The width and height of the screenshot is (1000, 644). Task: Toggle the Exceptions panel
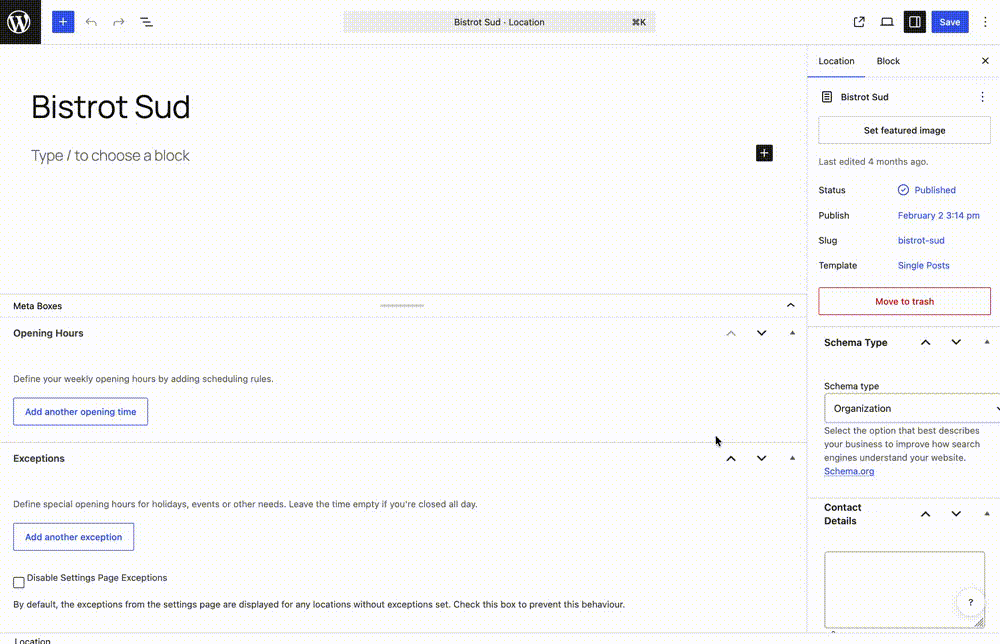[x=793, y=458]
